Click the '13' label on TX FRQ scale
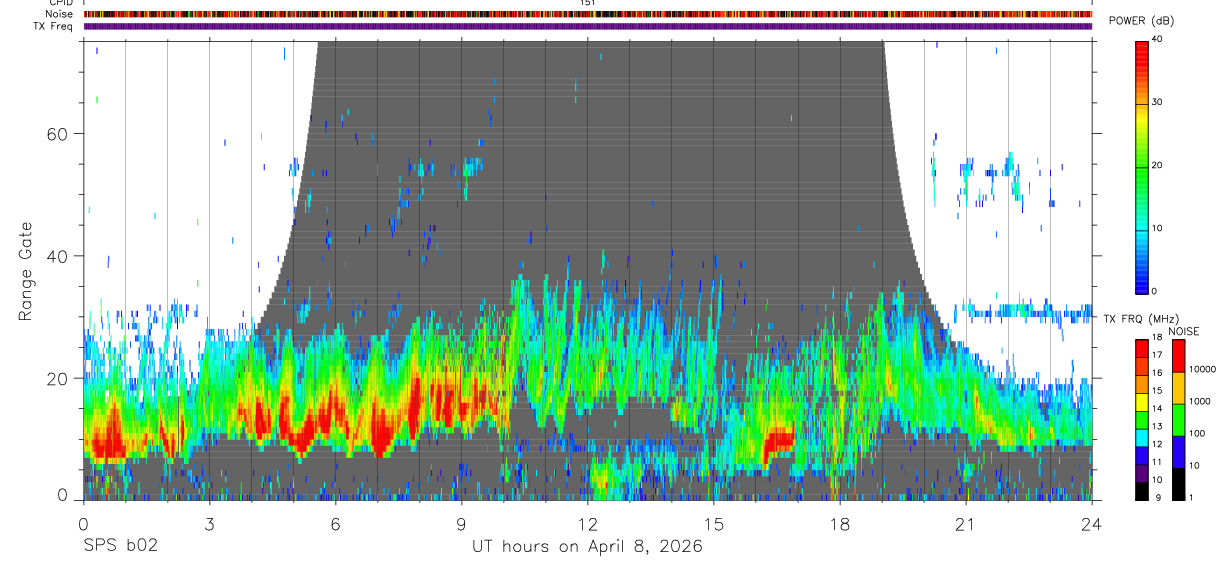The height and width of the screenshot is (567, 1228). tap(1158, 428)
